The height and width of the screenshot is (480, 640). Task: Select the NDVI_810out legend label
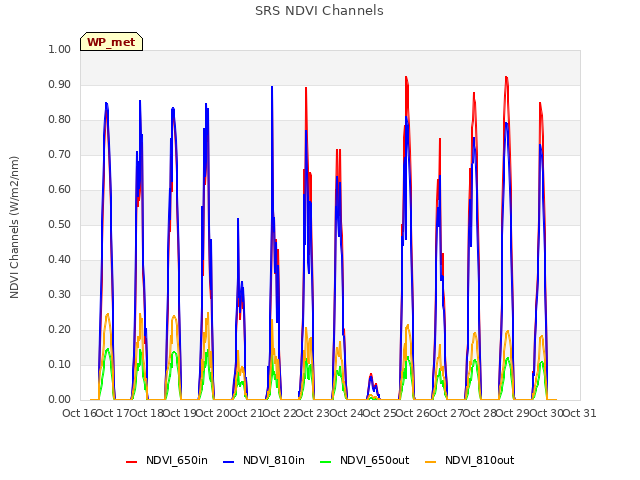pyautogui.click(x=480, y=460)
